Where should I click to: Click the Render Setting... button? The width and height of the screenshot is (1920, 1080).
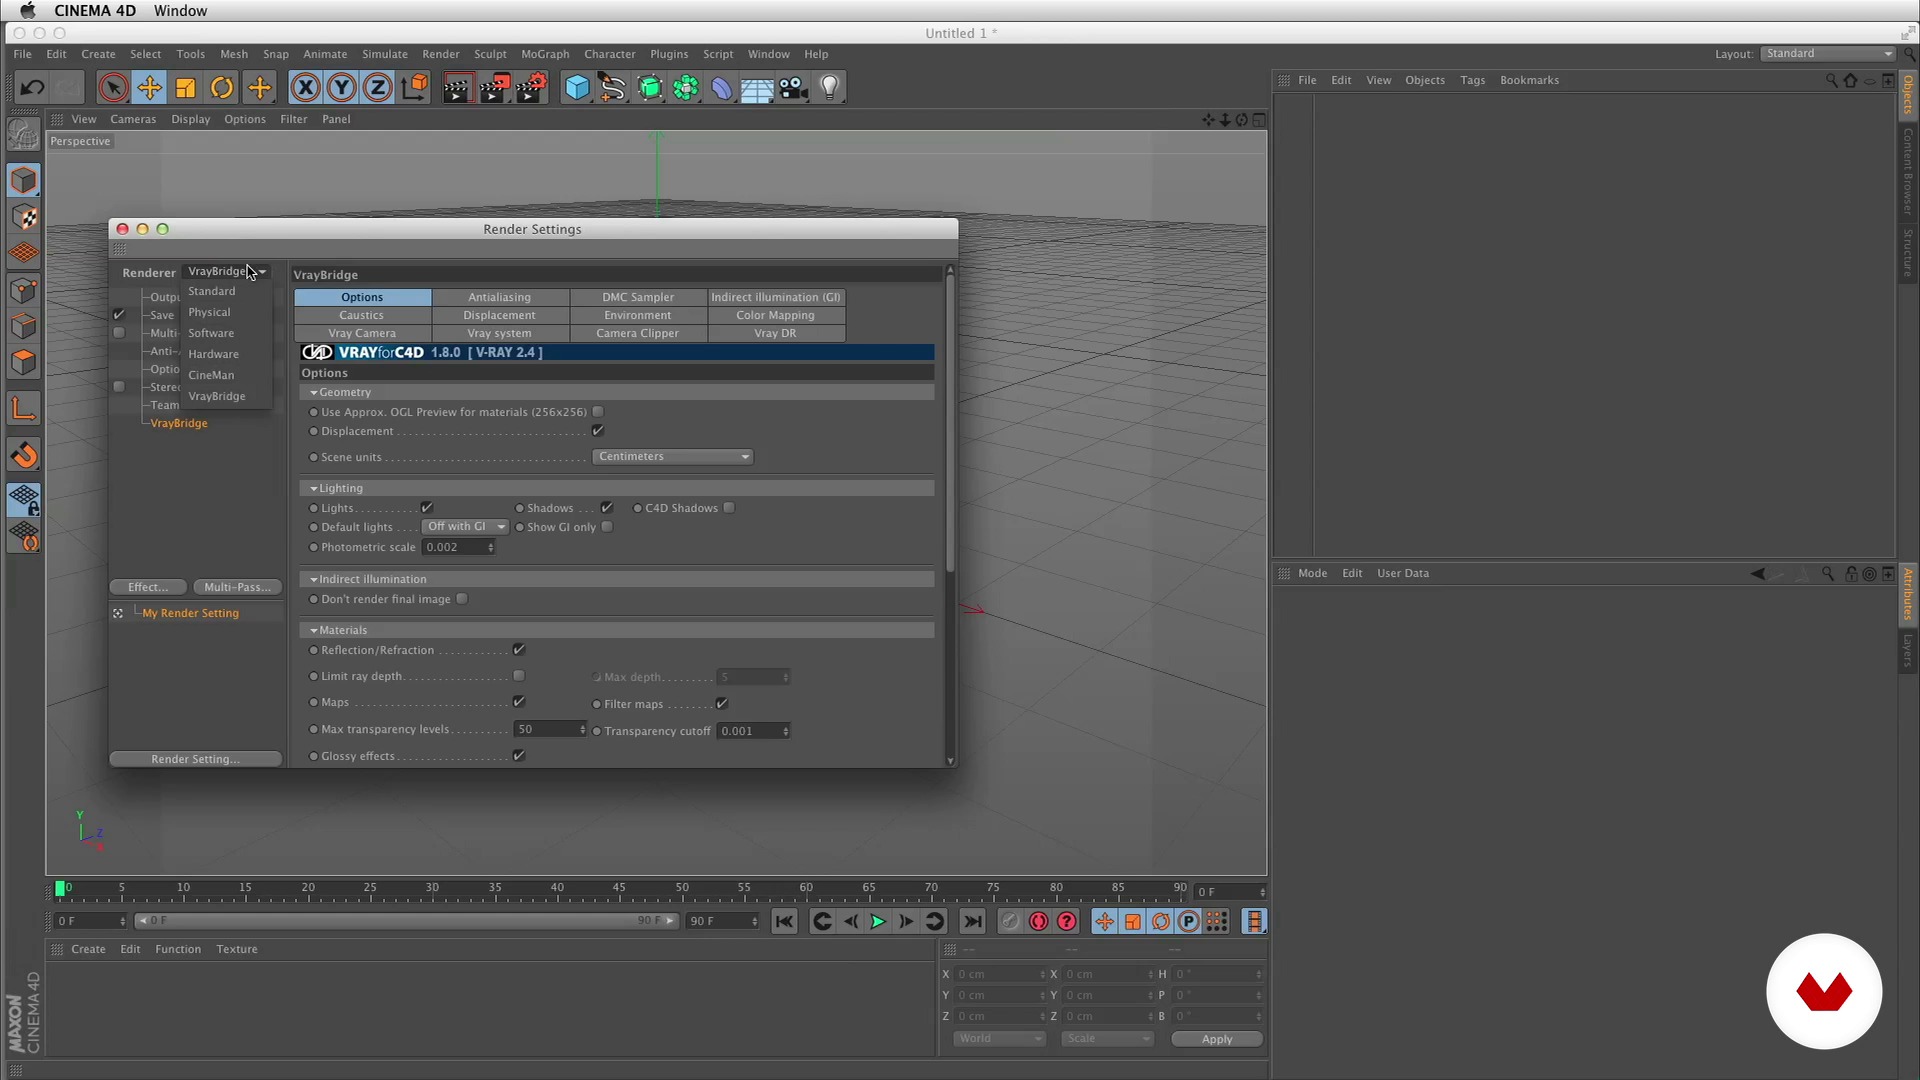coord(195,759)
